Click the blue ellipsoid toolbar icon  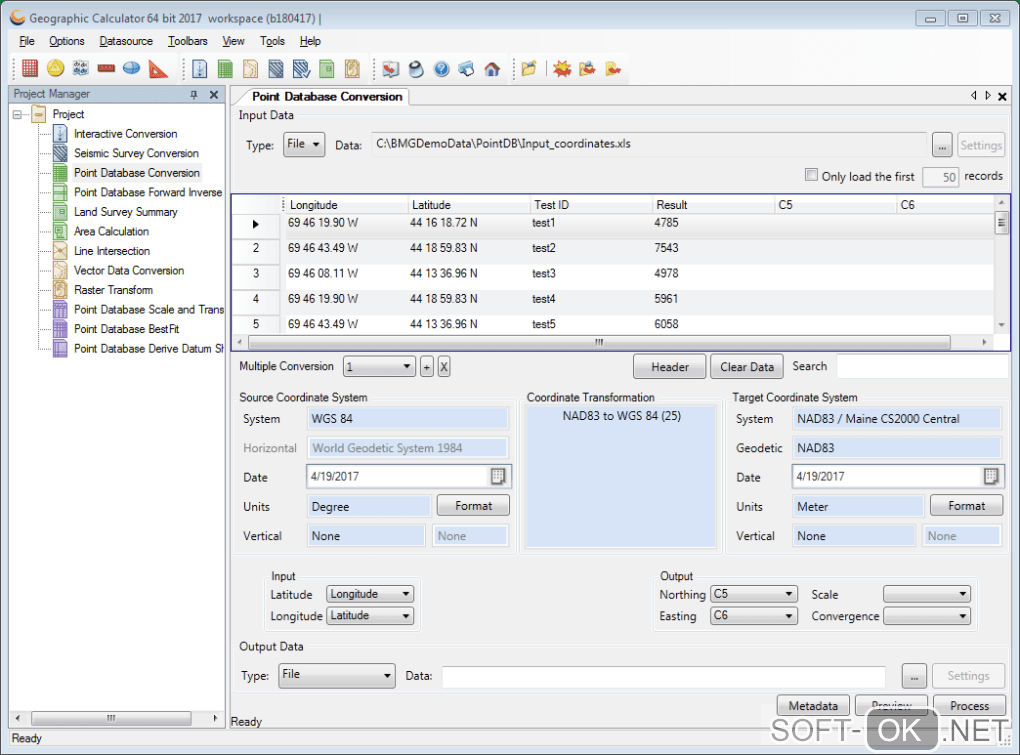(132, 69)
